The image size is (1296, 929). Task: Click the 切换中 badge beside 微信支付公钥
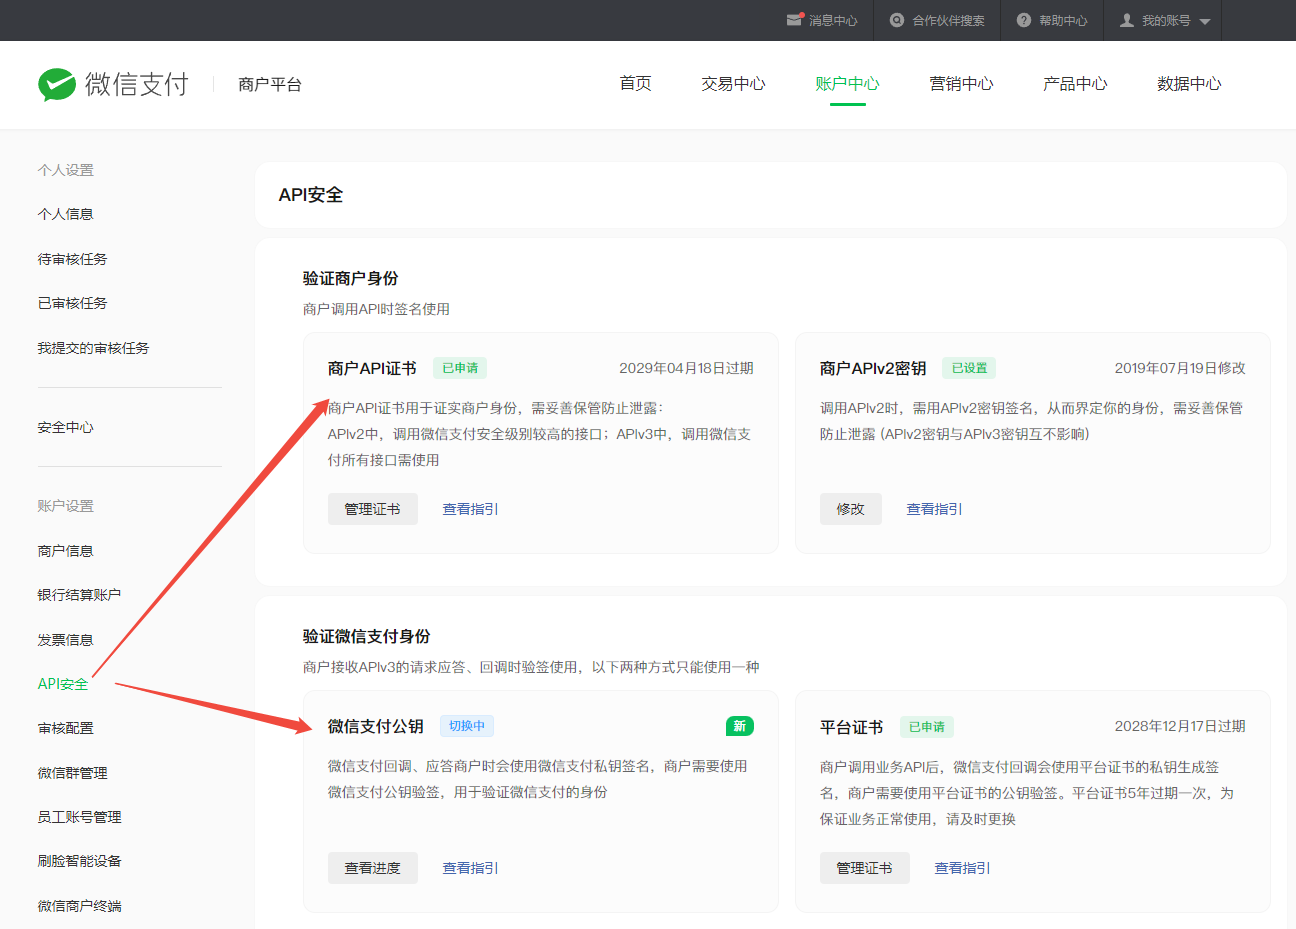(467, 726)
